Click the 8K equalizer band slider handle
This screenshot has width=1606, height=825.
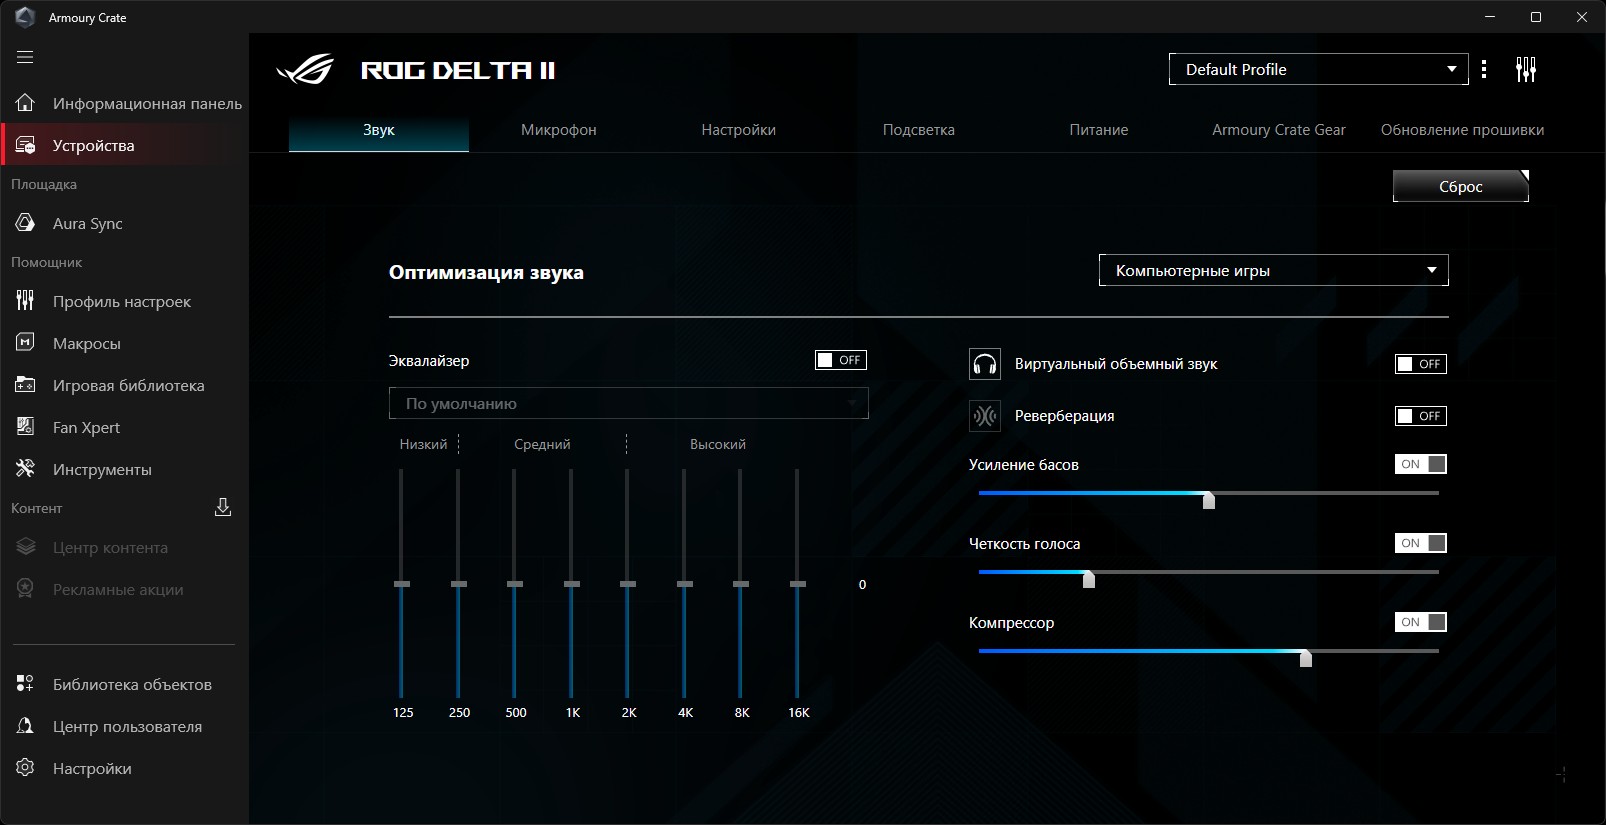coord(741,584)
